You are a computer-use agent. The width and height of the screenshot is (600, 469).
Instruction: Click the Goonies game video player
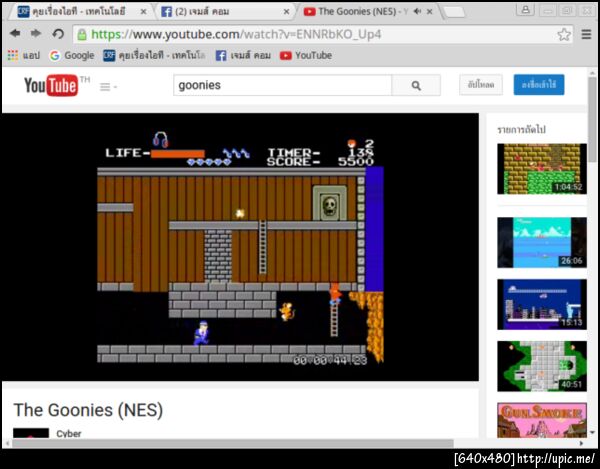pyautogui.click(x=240, y=247)
